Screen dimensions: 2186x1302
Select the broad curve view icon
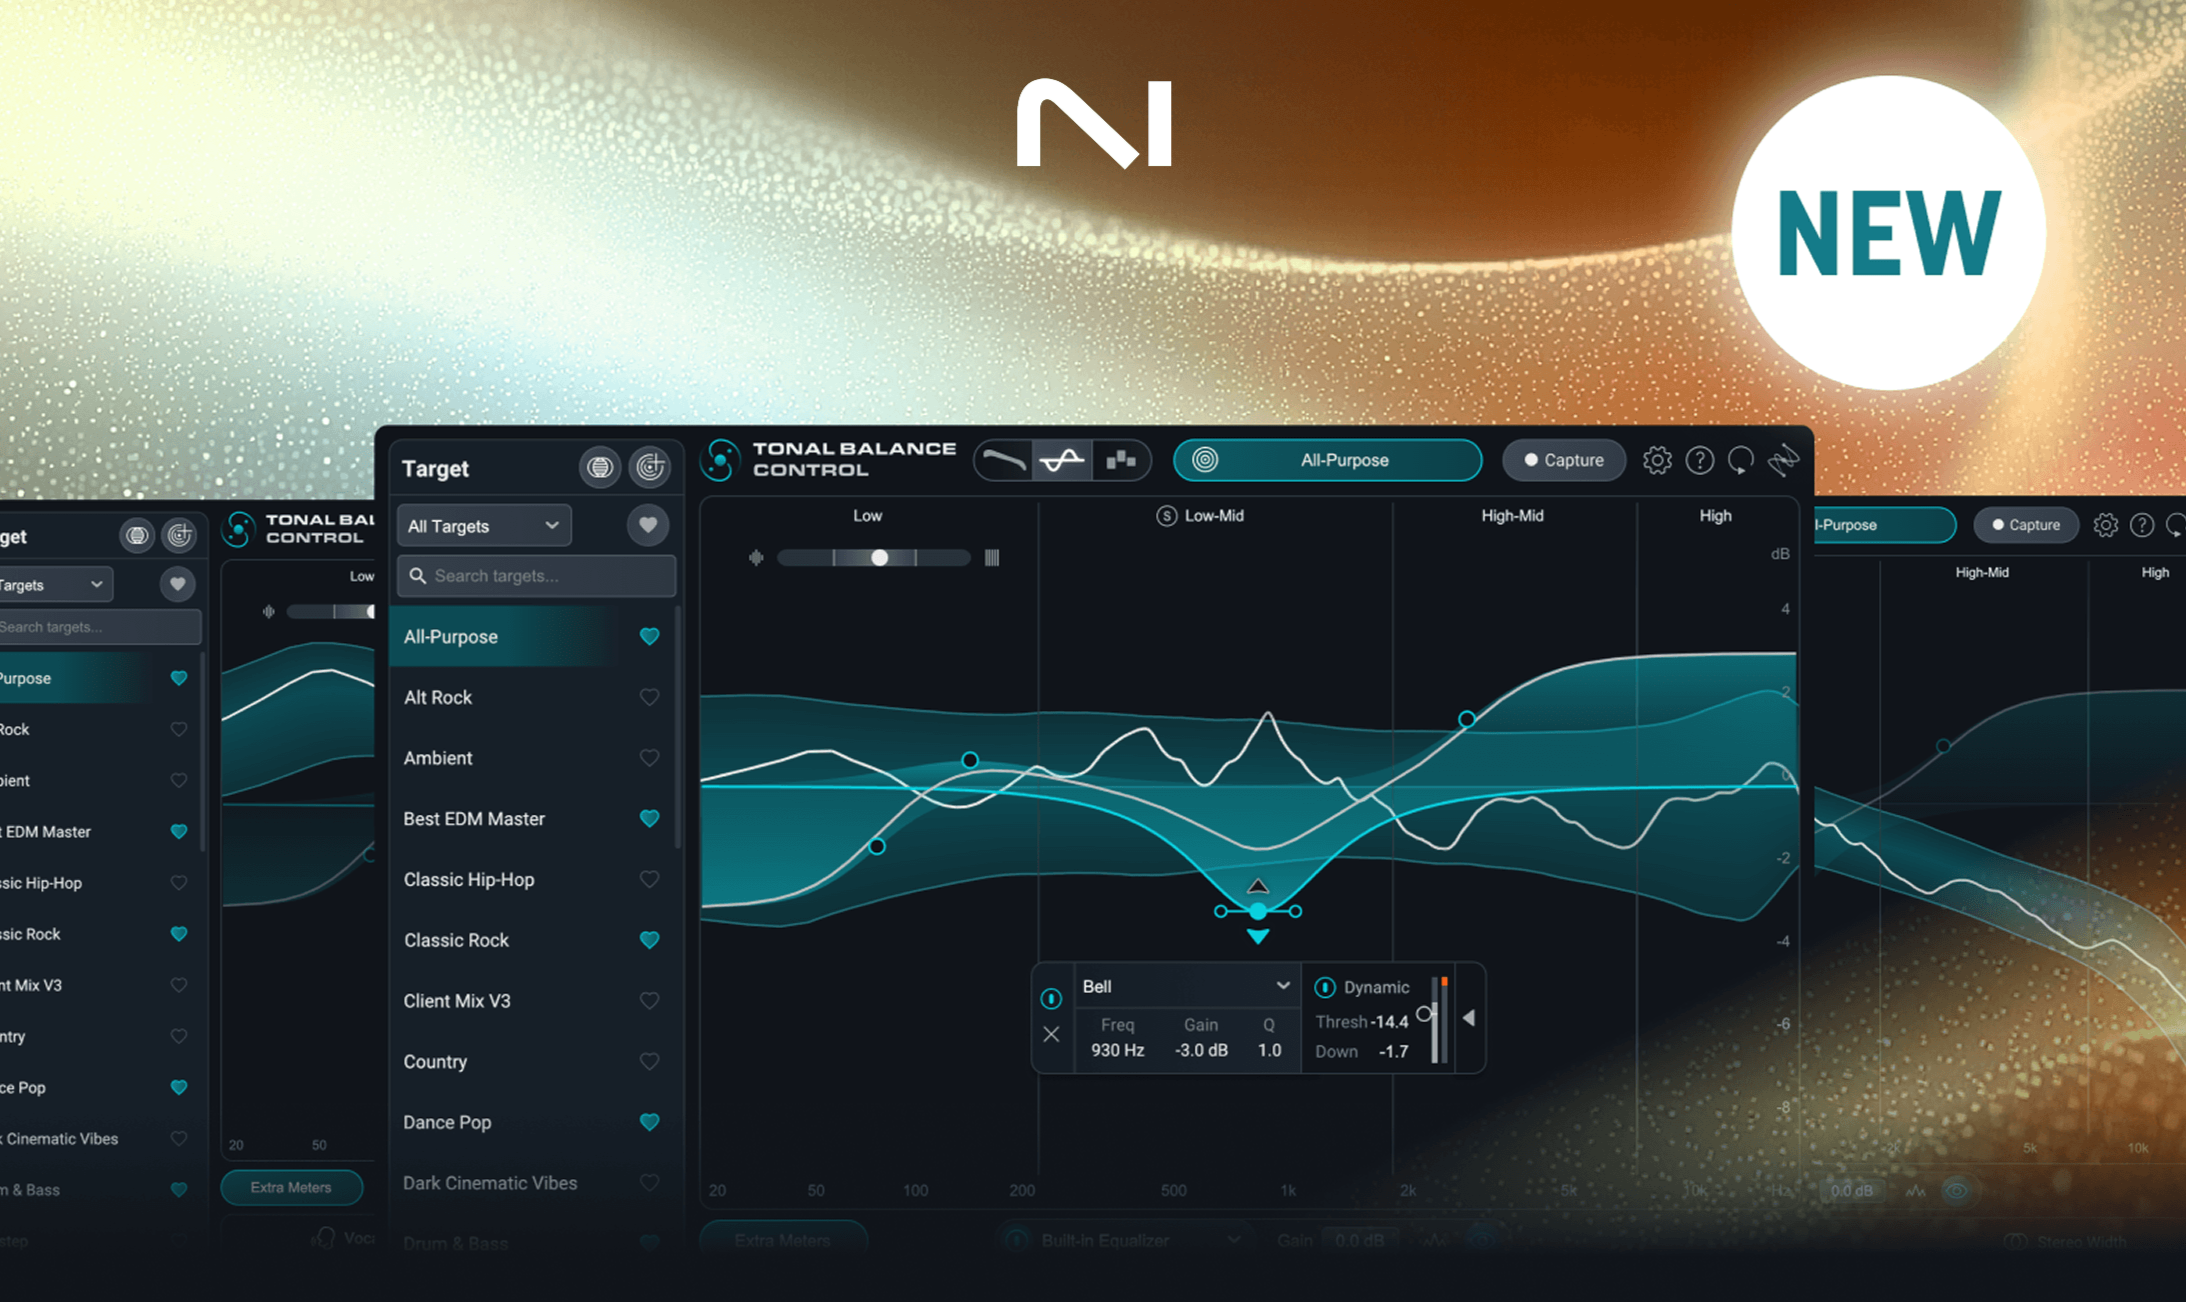pos(1003,460)
